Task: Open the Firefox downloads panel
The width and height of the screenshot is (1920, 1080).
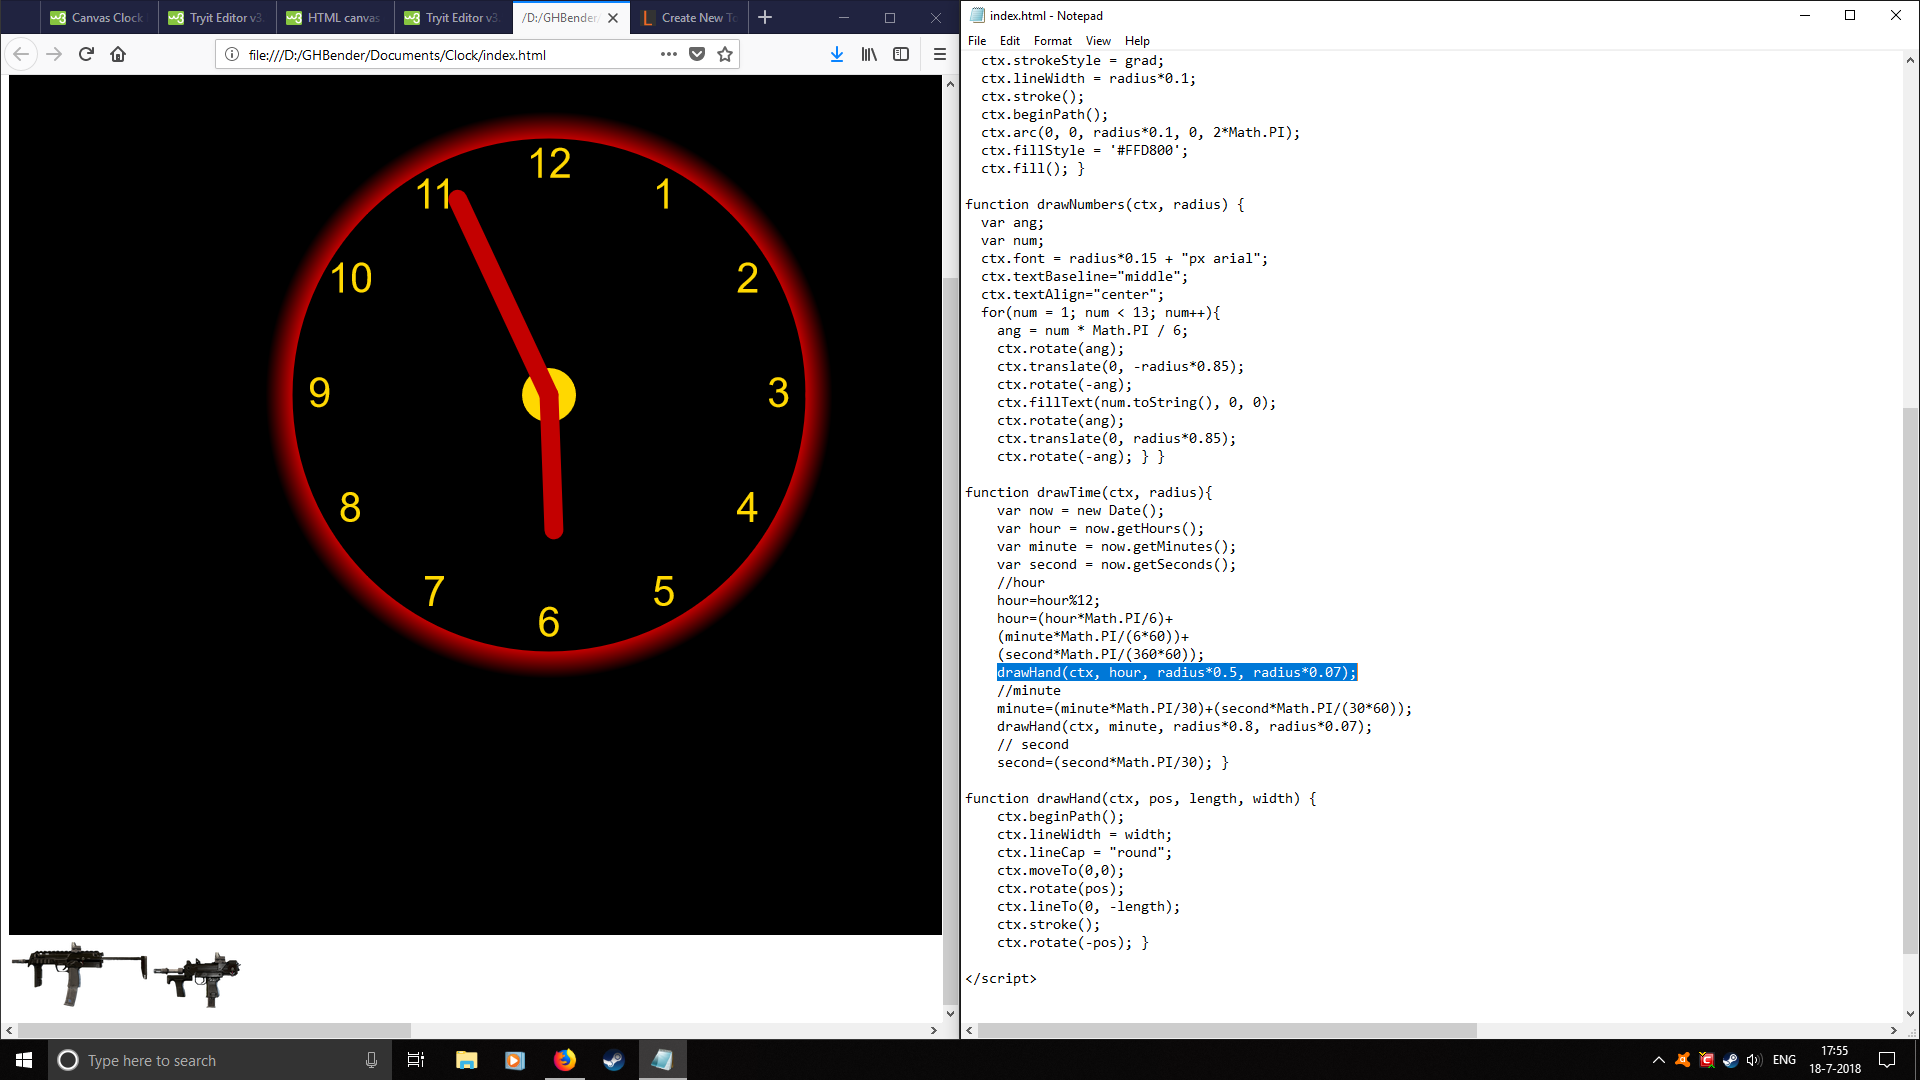Action: (x=837, y=54)
